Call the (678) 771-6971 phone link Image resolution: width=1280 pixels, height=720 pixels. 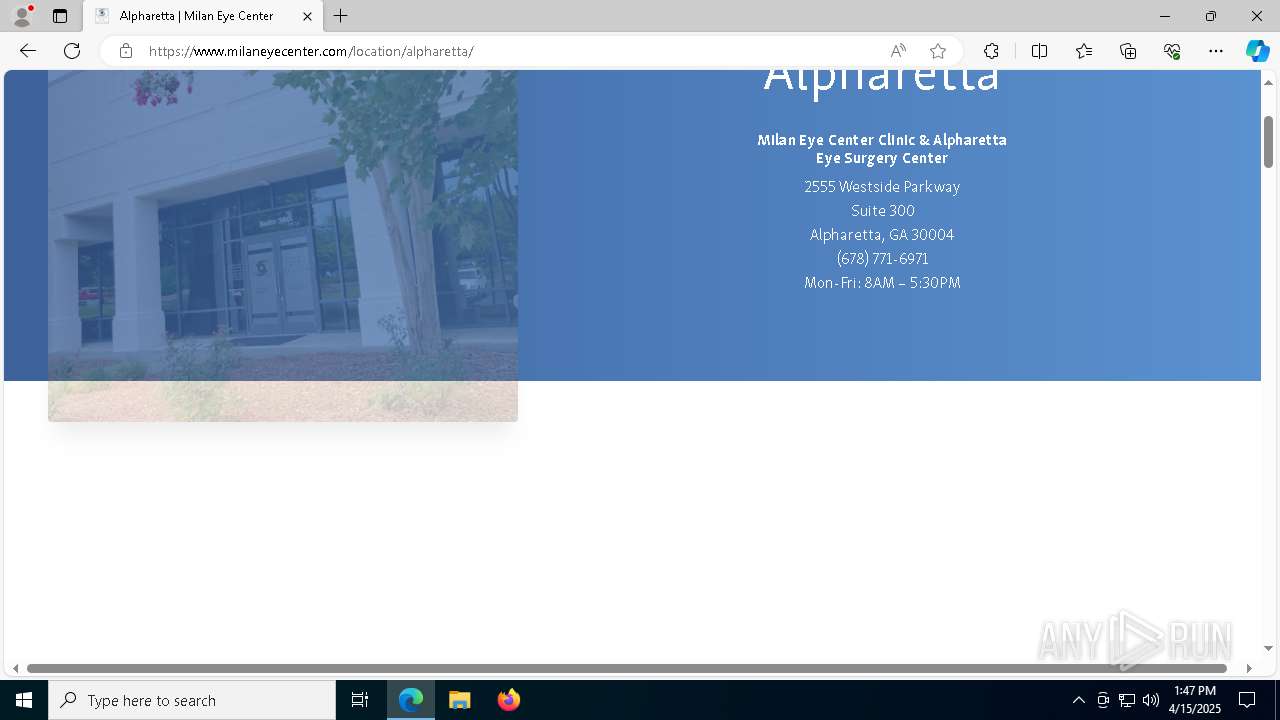(883, 258)
